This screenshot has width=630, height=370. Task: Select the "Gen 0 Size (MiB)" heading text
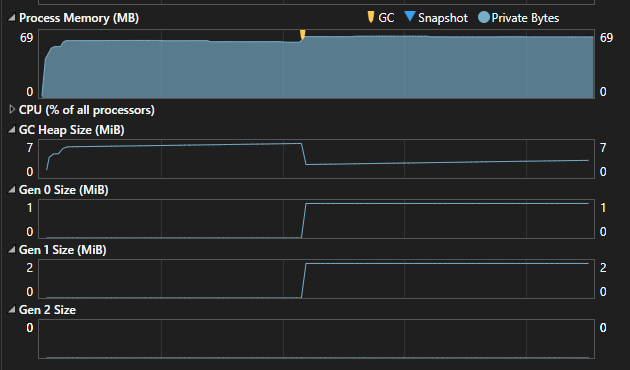click(63, 190)
